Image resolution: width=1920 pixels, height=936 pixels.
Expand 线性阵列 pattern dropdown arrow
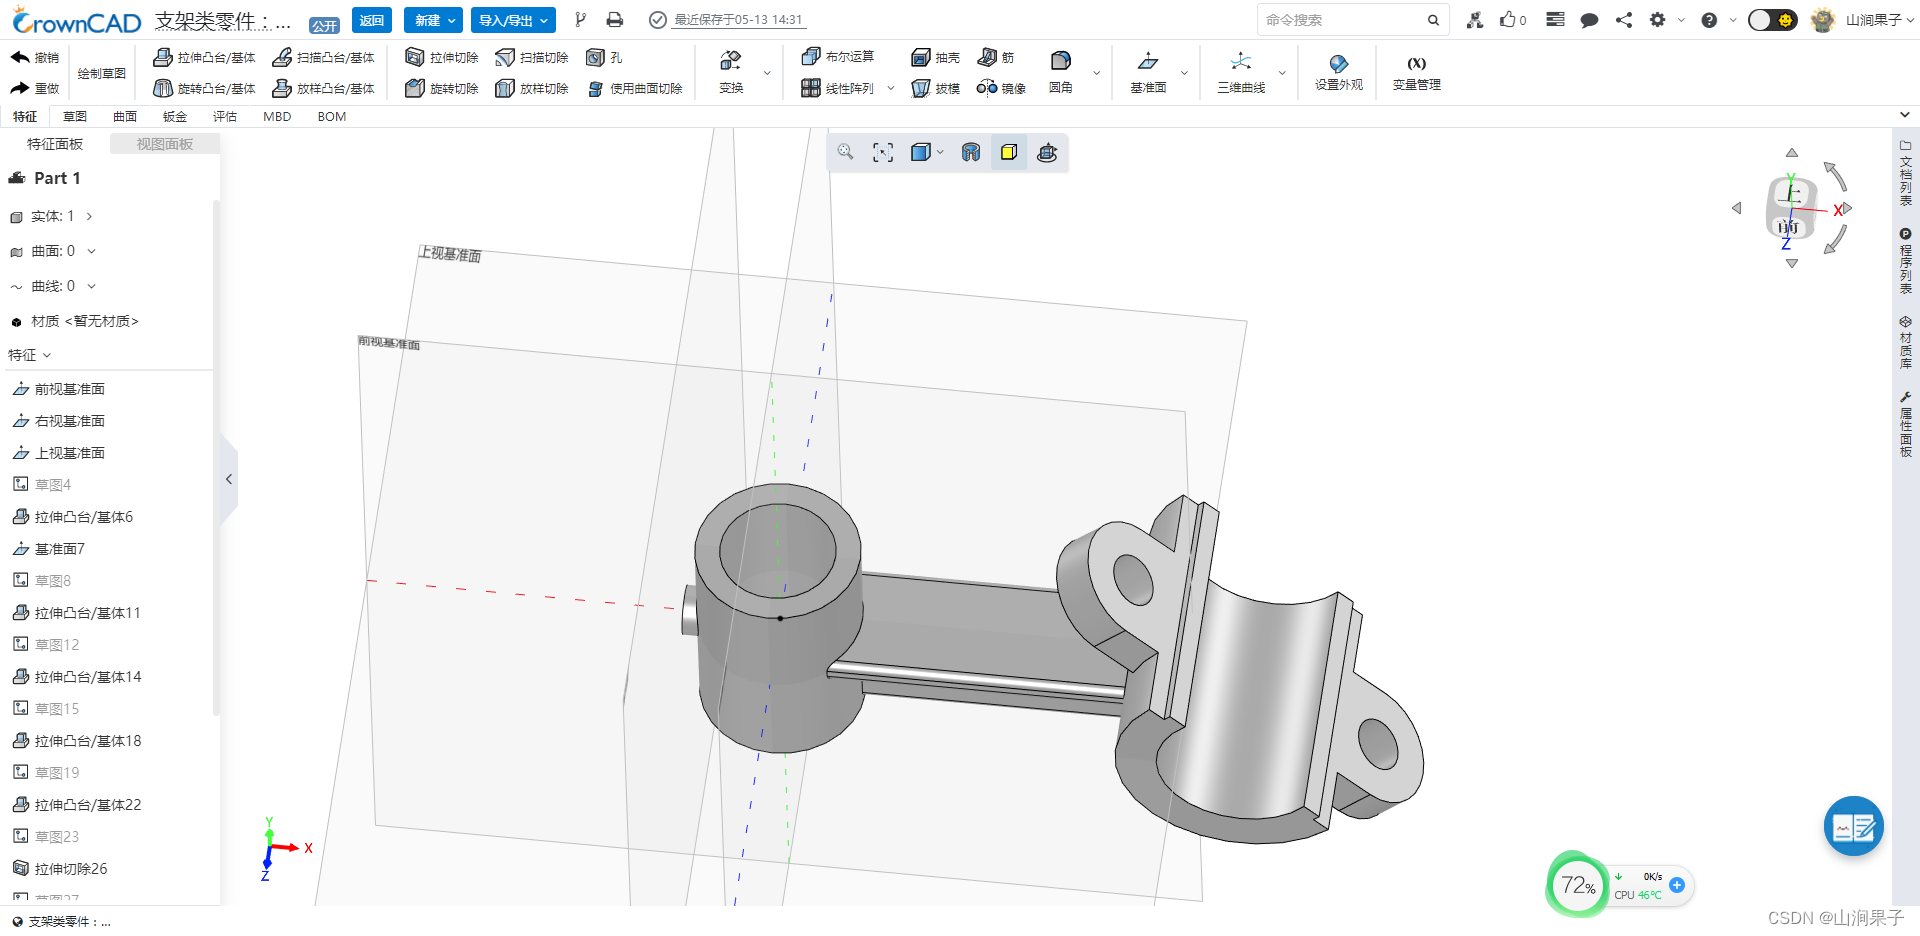891,89
